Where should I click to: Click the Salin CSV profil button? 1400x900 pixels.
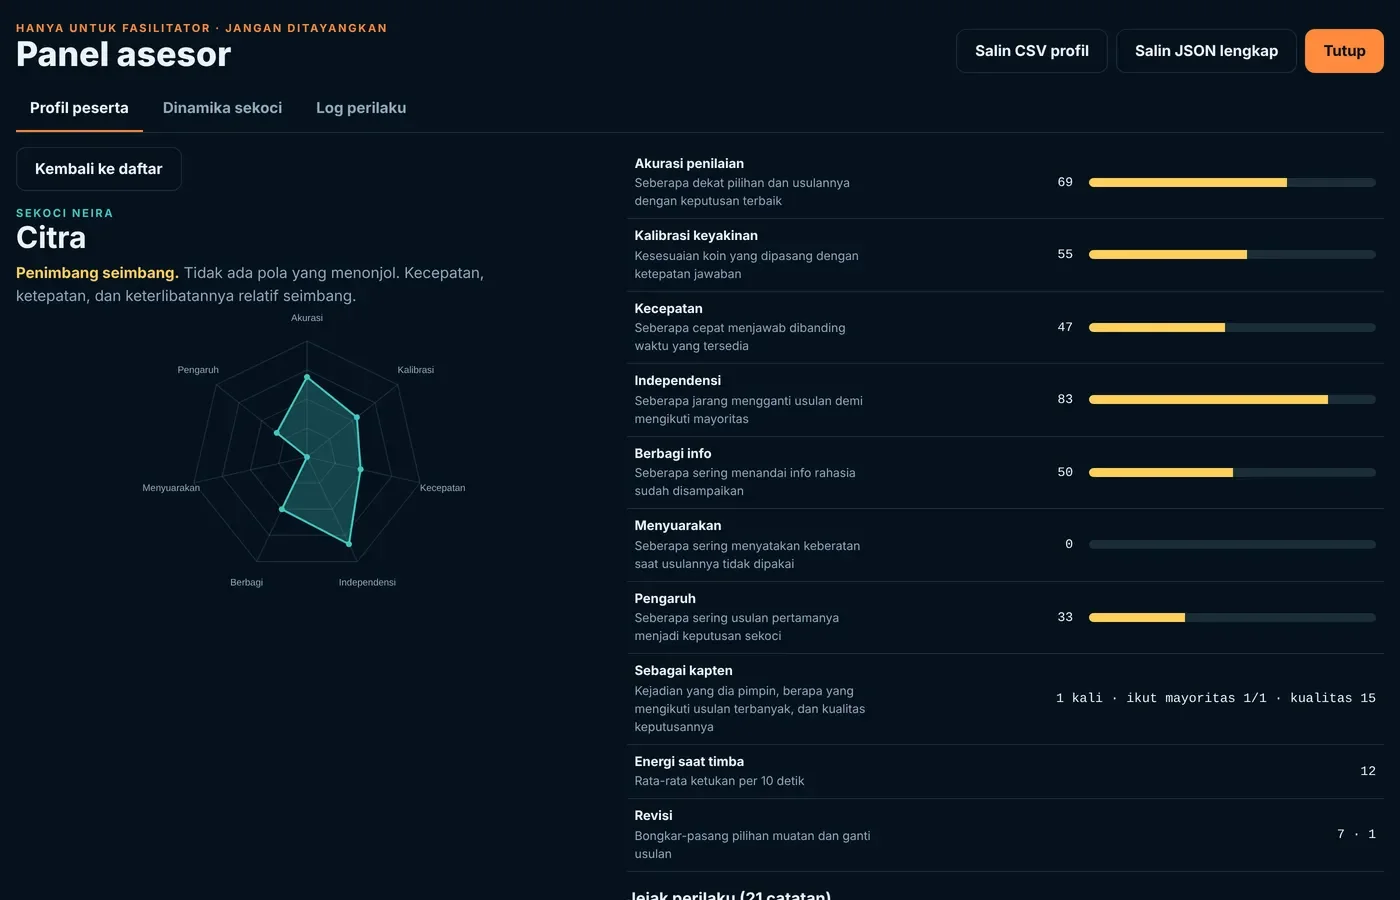[x=1032, y=51]
